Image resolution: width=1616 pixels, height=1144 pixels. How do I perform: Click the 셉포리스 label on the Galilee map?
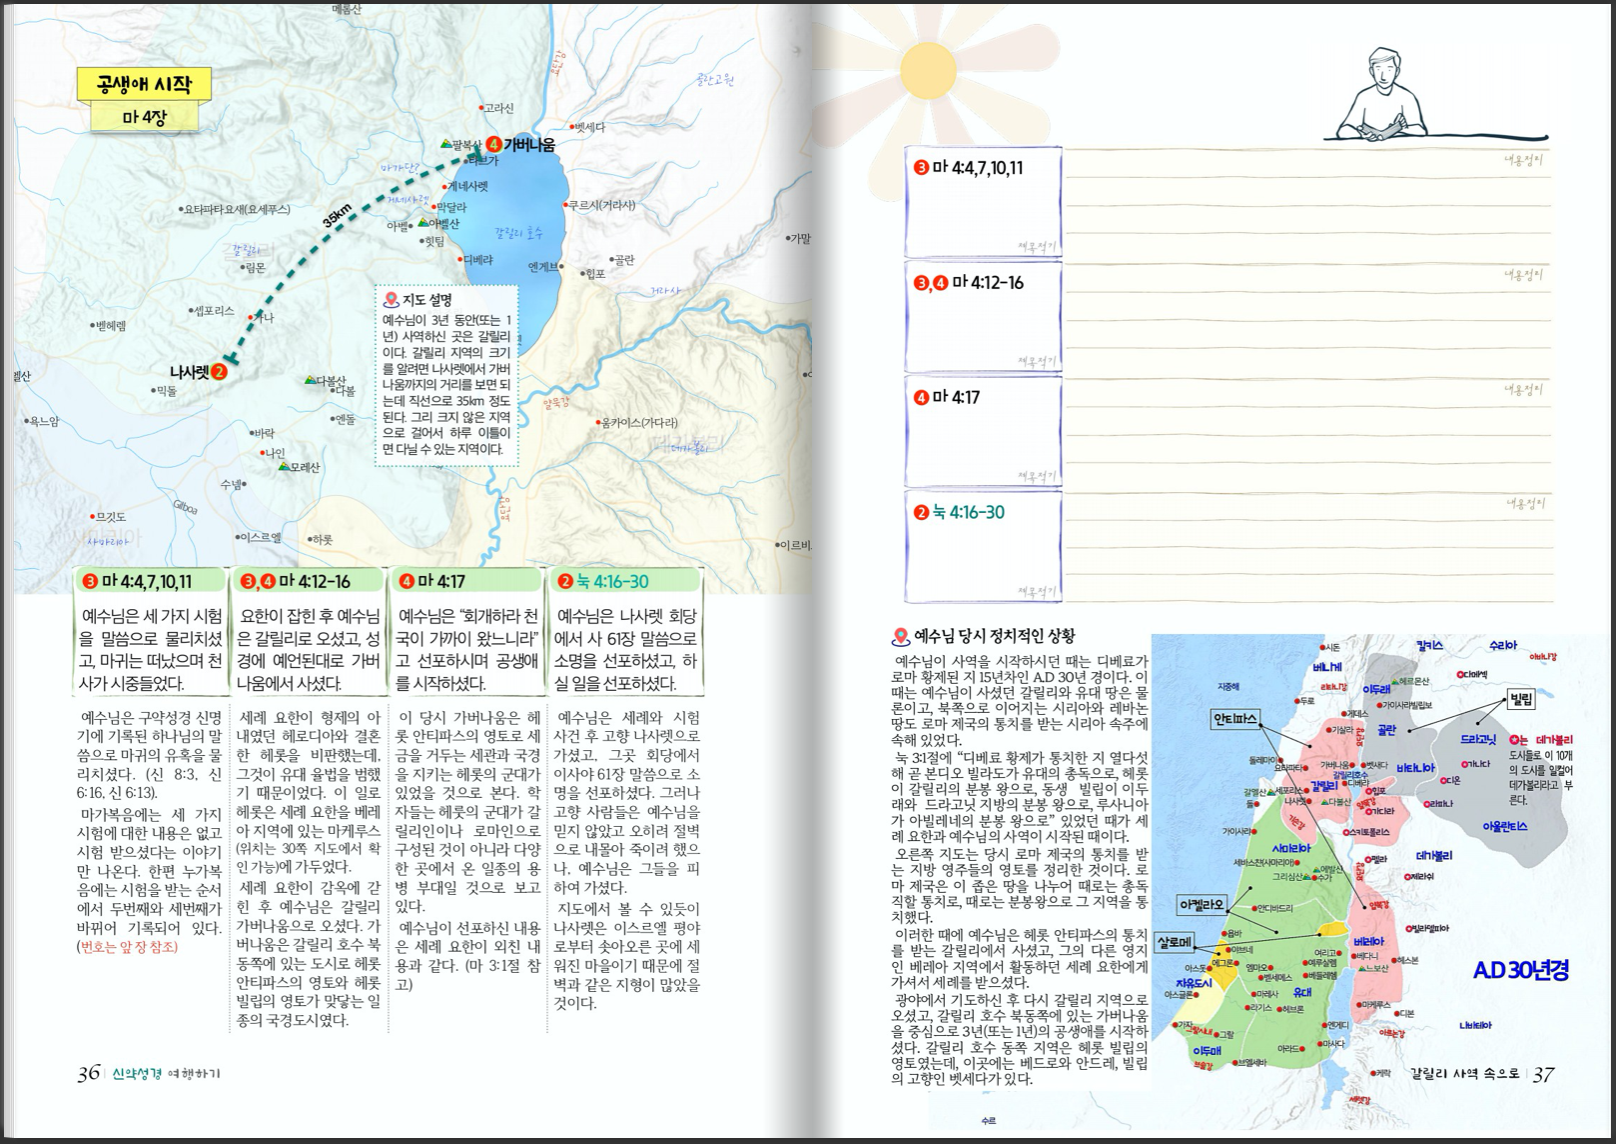click(214, 311)
